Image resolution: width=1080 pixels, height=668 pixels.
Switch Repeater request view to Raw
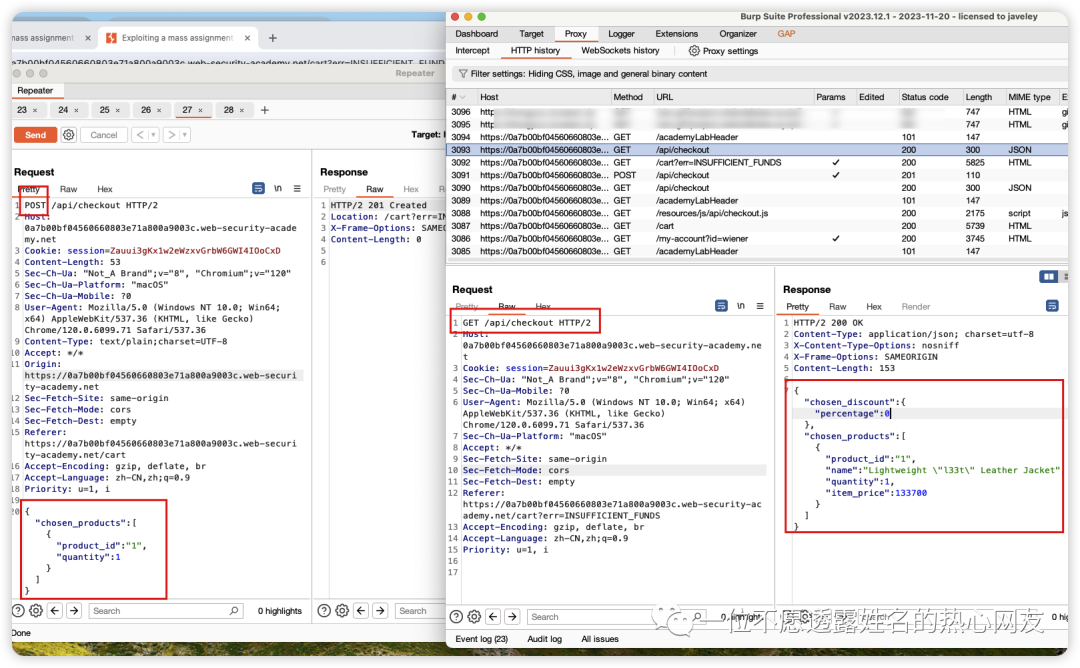(68, 189)
